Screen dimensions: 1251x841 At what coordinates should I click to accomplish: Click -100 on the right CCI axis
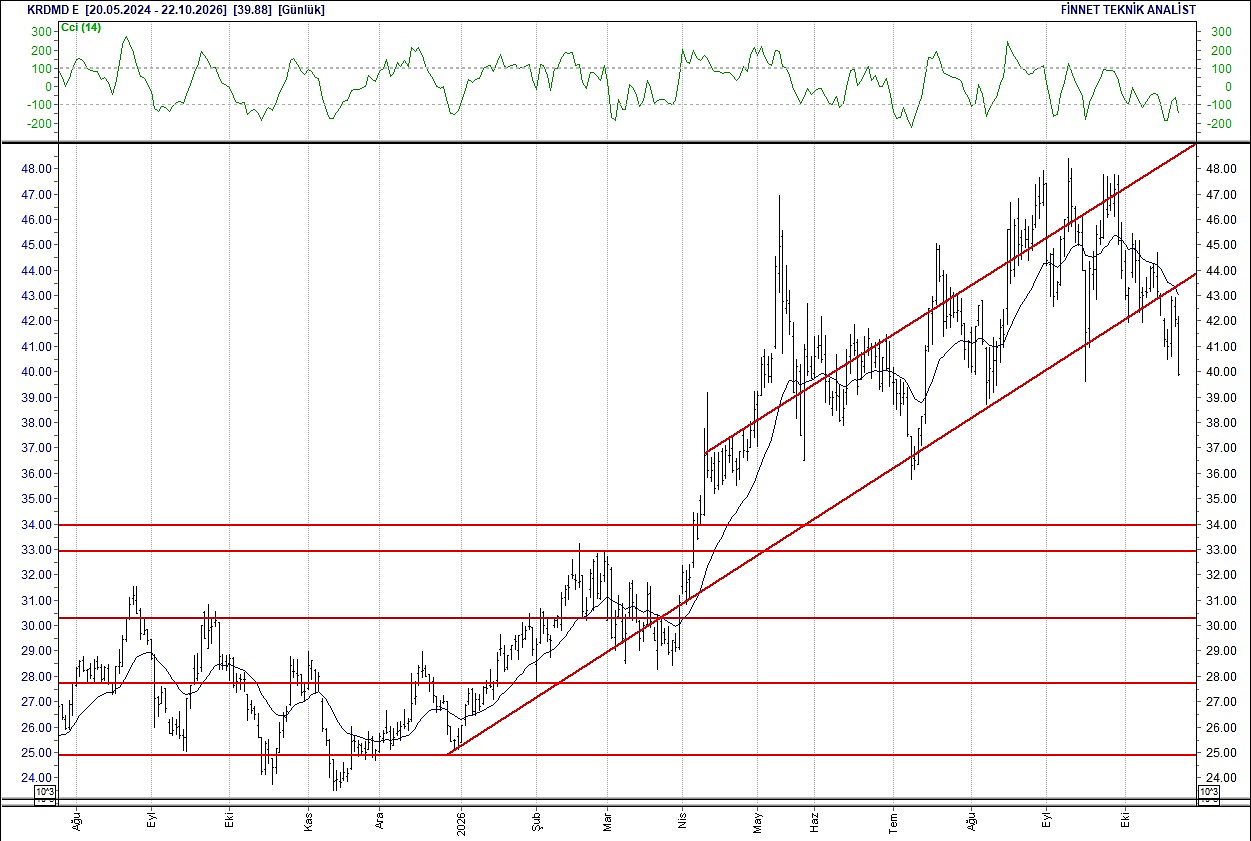[1221, 105]
